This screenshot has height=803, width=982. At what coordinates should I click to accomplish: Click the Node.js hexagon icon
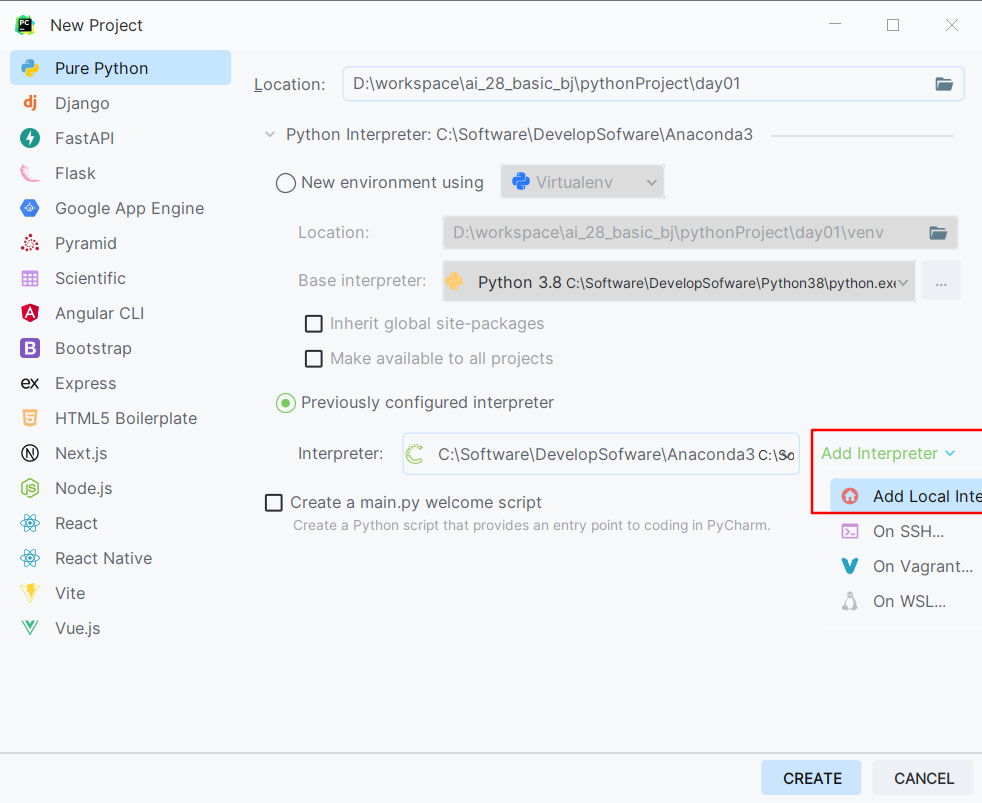pyautogui.click(x=30, y=488)
